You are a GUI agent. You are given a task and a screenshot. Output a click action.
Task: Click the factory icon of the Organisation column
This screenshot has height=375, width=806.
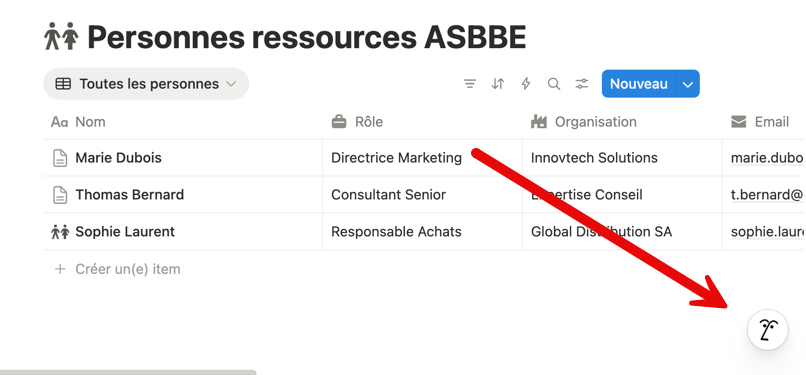click(x=539, y=122)
